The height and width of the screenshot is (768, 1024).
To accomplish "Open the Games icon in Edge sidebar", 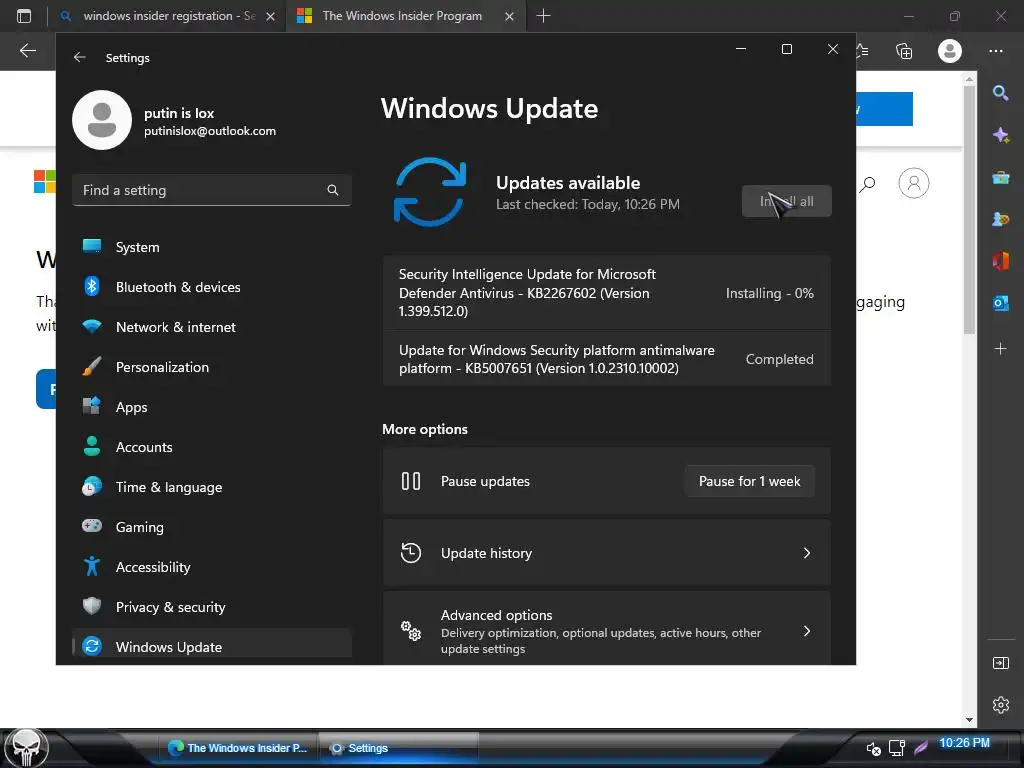I will point(1000,219).
